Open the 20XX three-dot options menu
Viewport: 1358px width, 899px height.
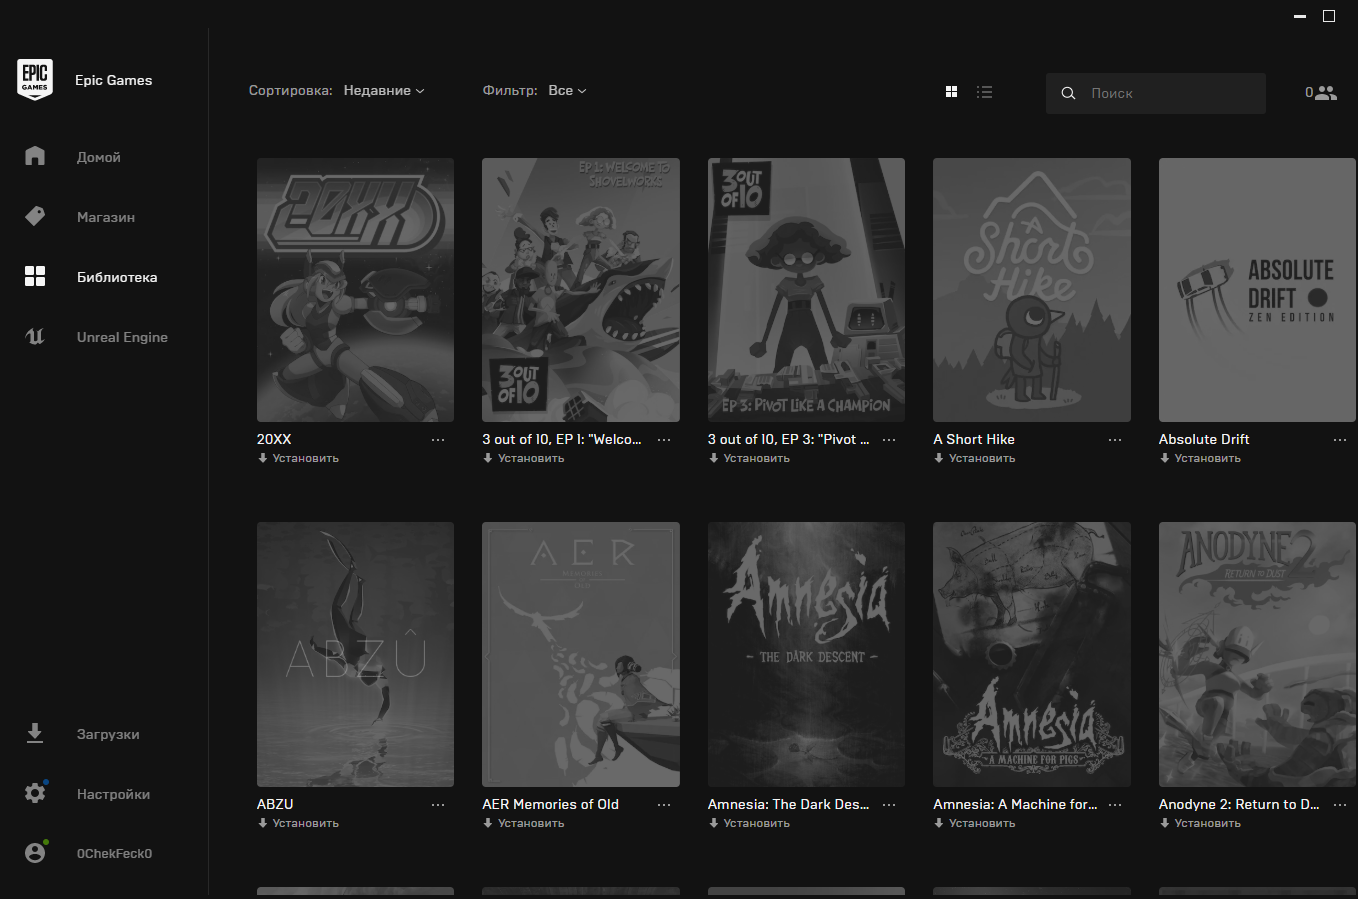coord(438,440)
